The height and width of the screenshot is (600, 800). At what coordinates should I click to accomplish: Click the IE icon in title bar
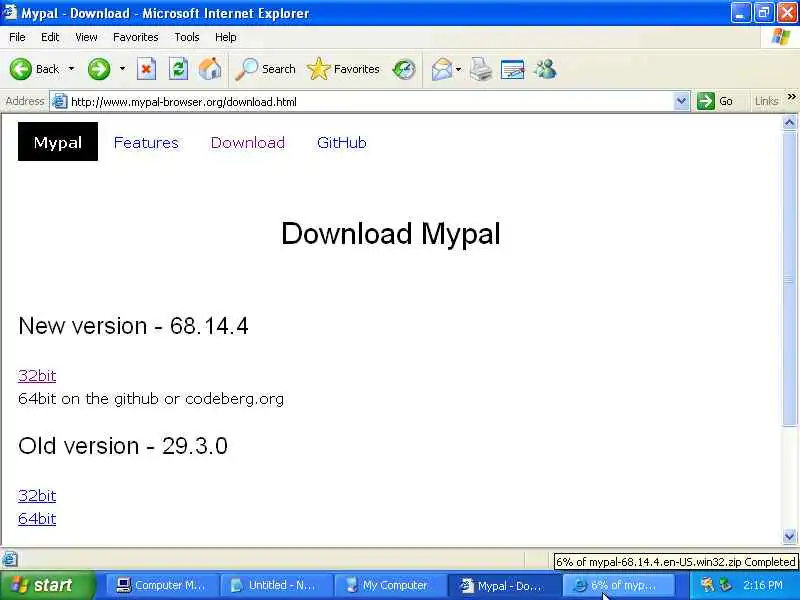click(x=9, y=12)
